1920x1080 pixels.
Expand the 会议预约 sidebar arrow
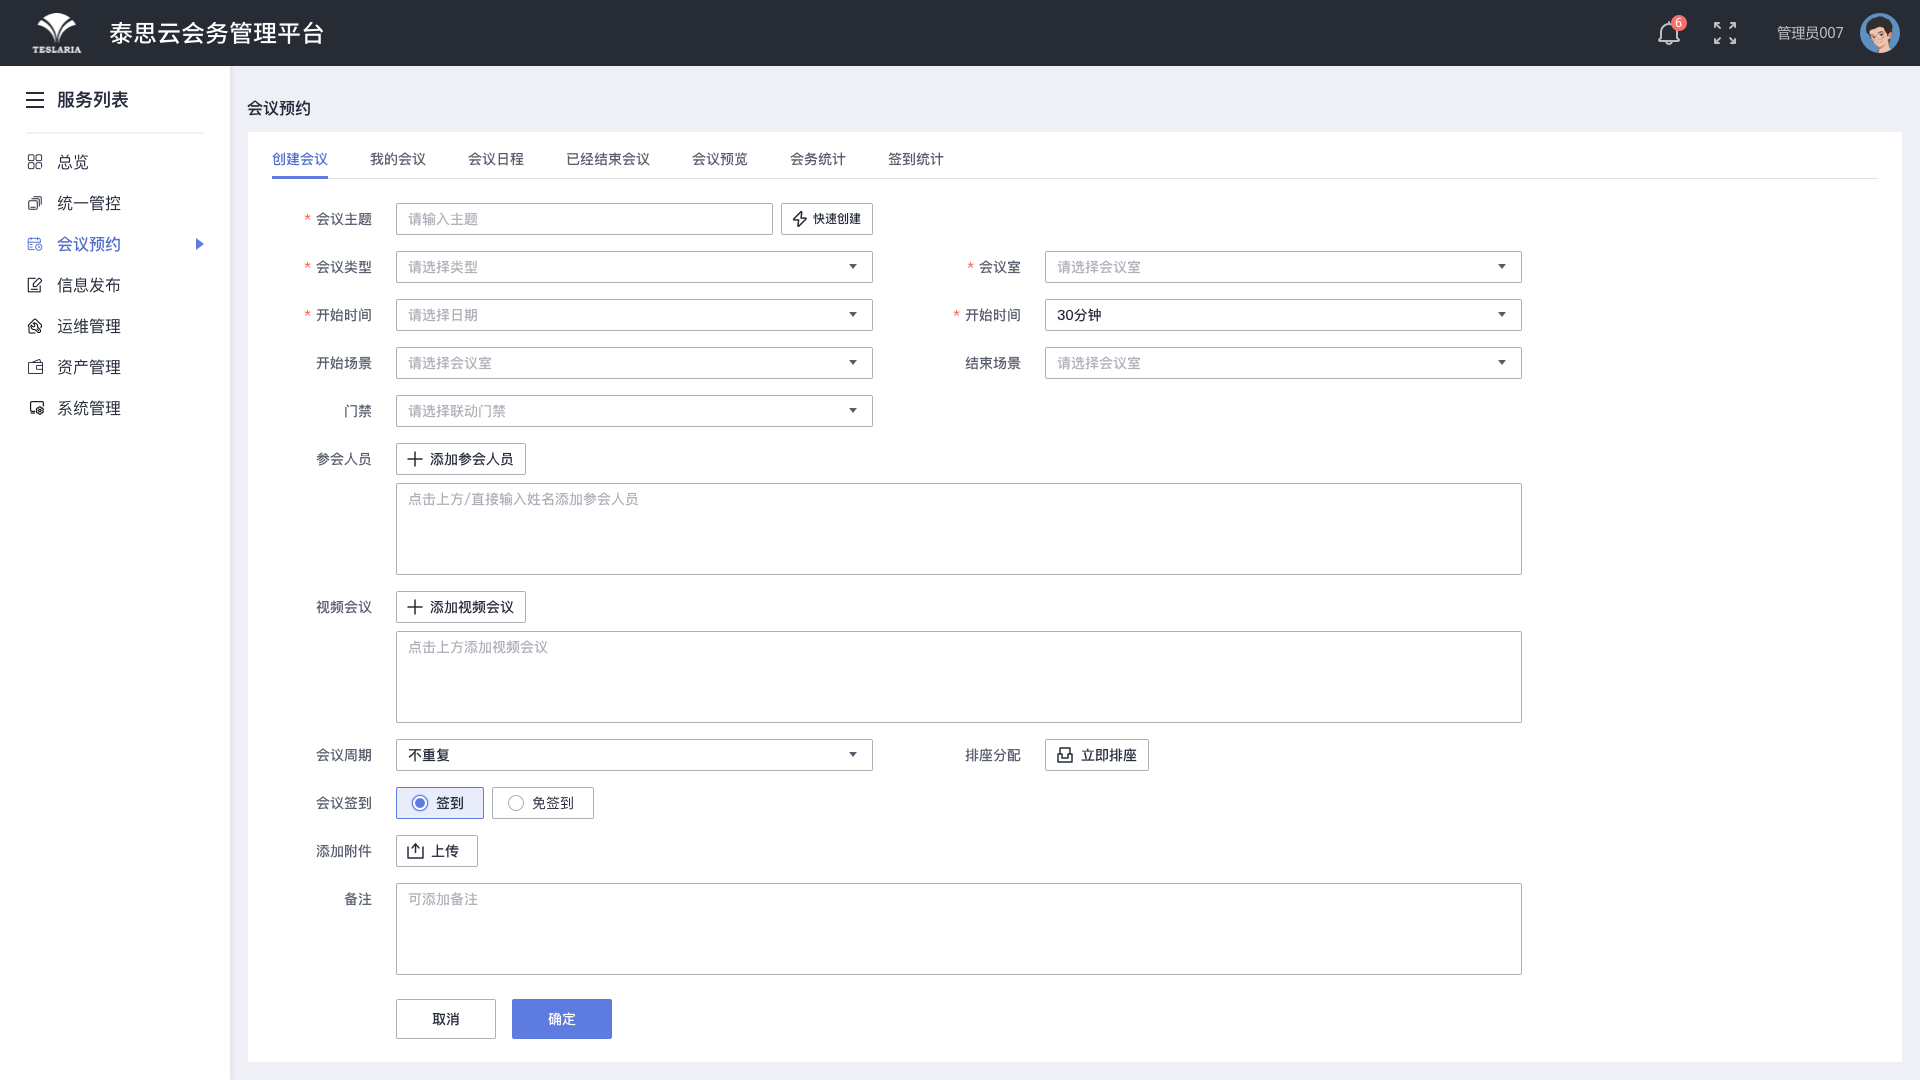(200, 244)
